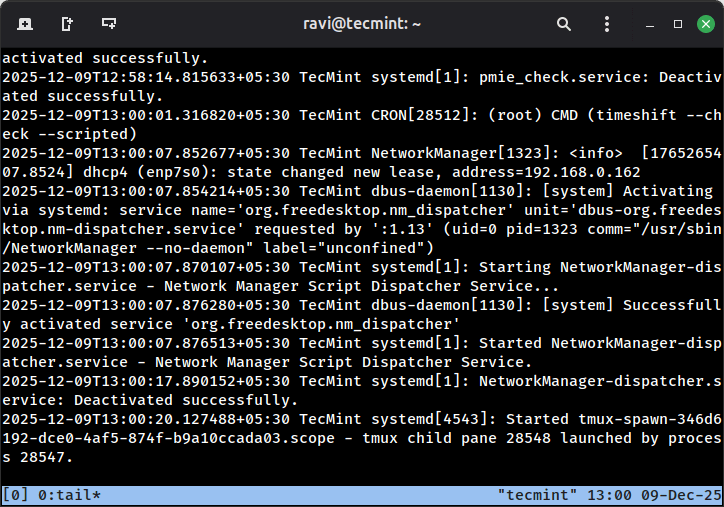Close the terminal with green X button

(x=706, y=24)
